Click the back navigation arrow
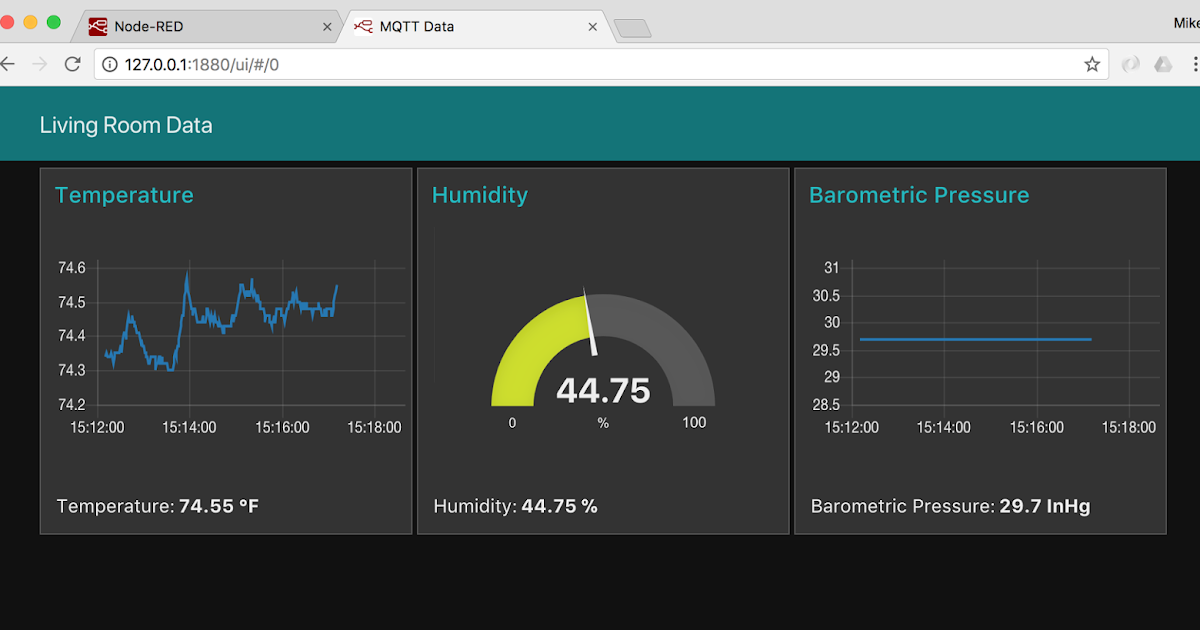The width and height of the screenshot is (1200, 630). [x=8, y=63]
